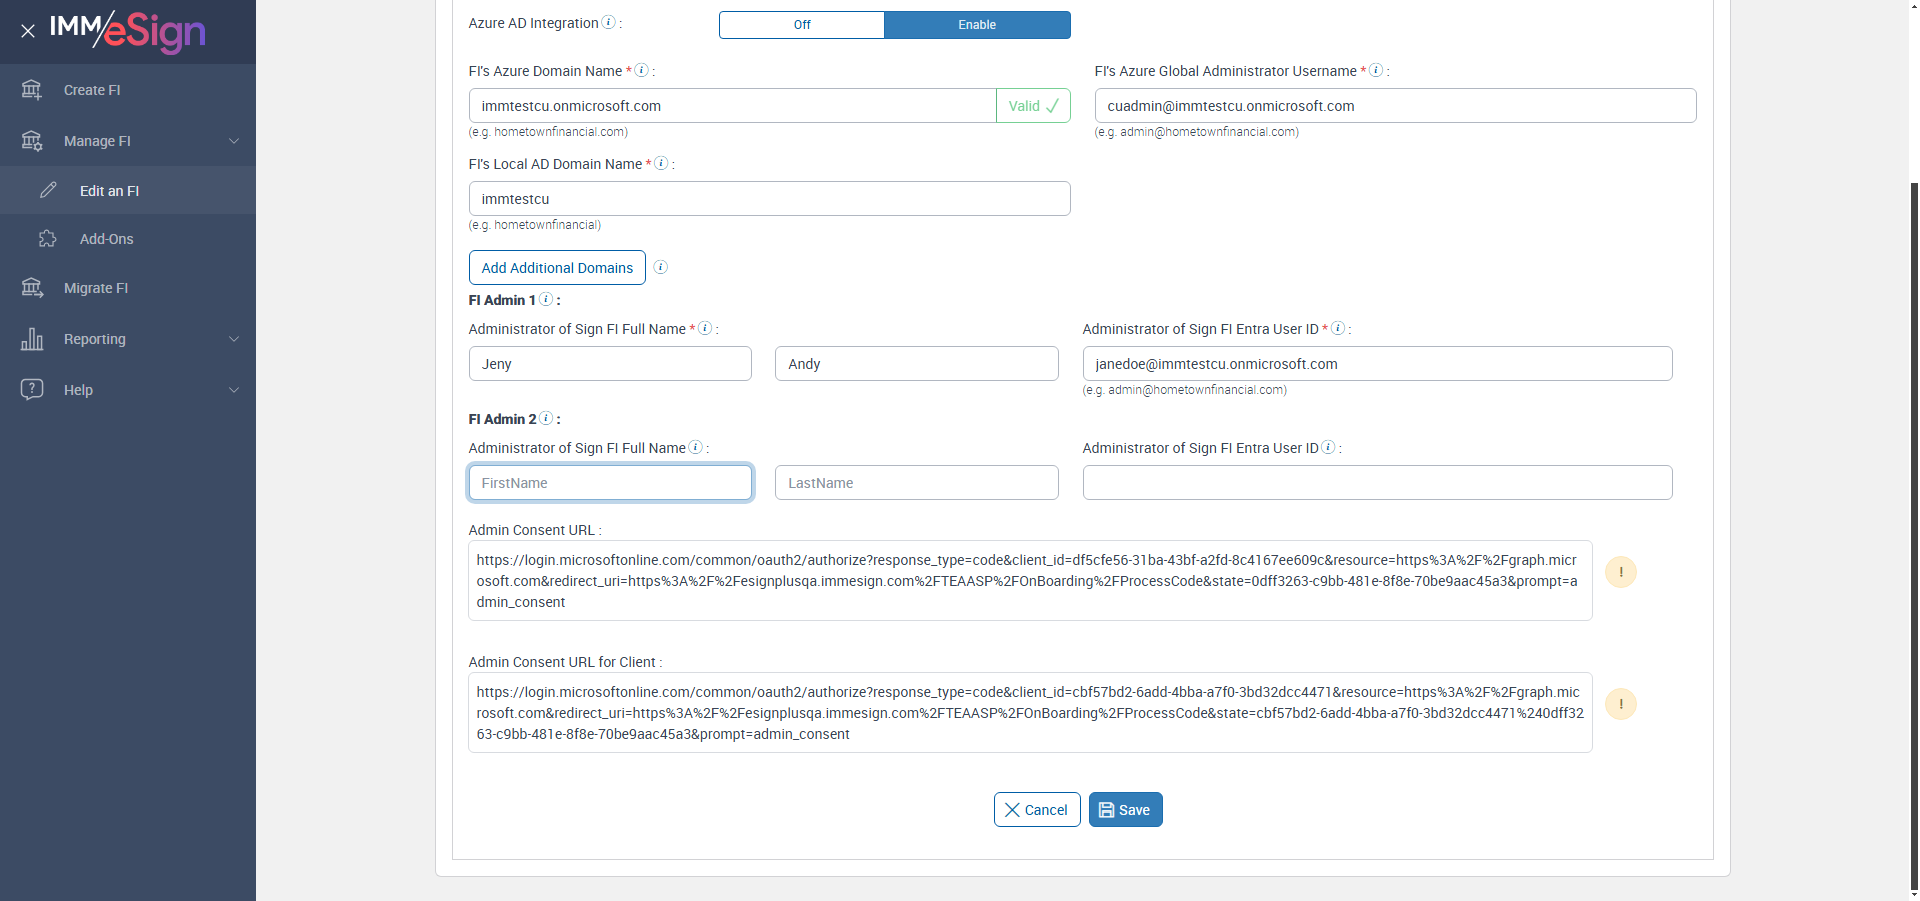
Task: Open the Migrate FI menu item
Action: click(x=96, y=288)
